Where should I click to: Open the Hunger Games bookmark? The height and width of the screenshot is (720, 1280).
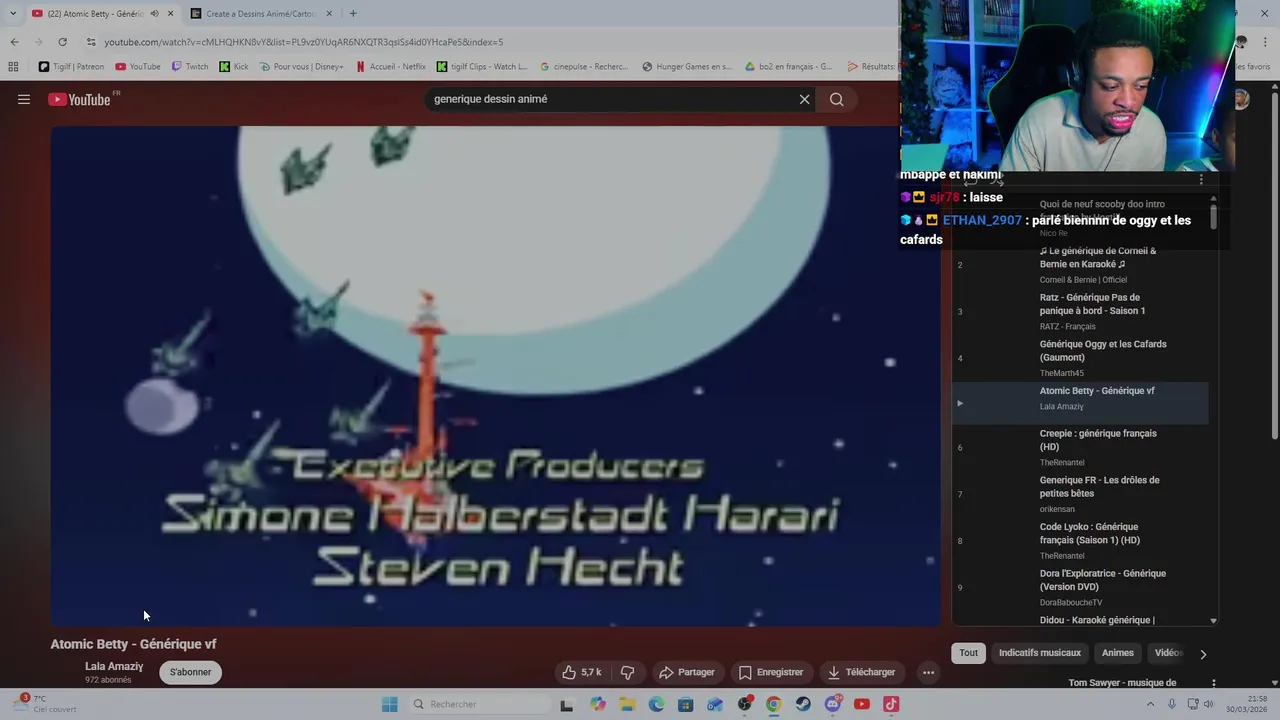point(686,67)
